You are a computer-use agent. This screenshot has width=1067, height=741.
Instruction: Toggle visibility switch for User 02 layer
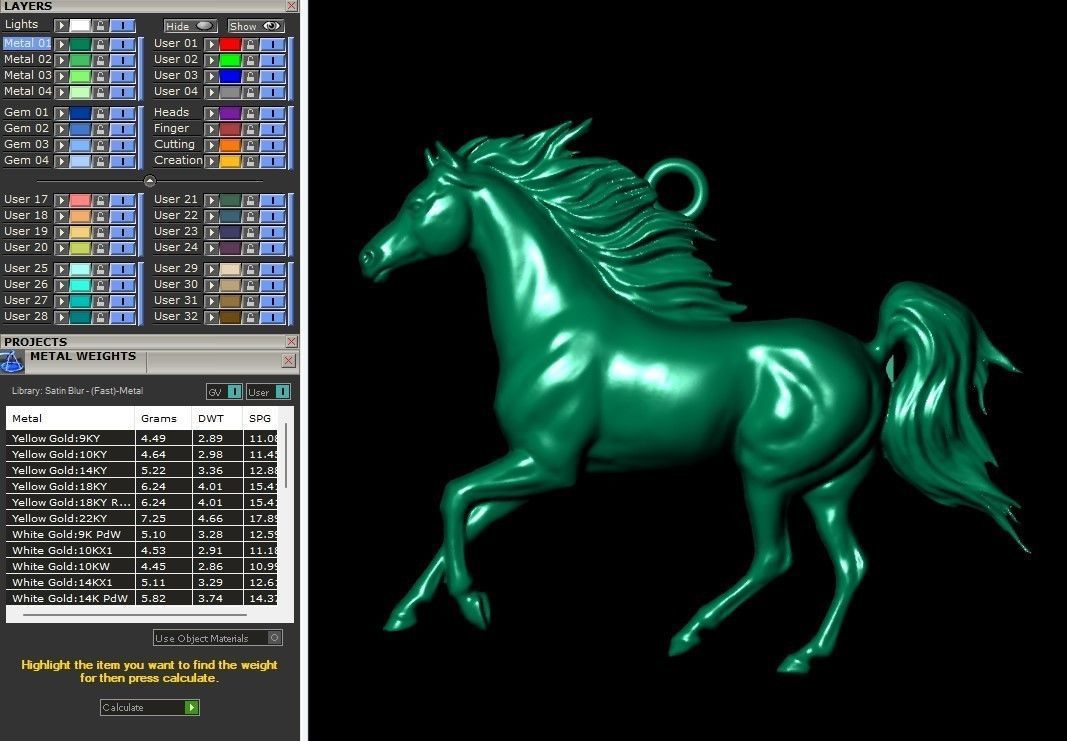tap(273, 61)
